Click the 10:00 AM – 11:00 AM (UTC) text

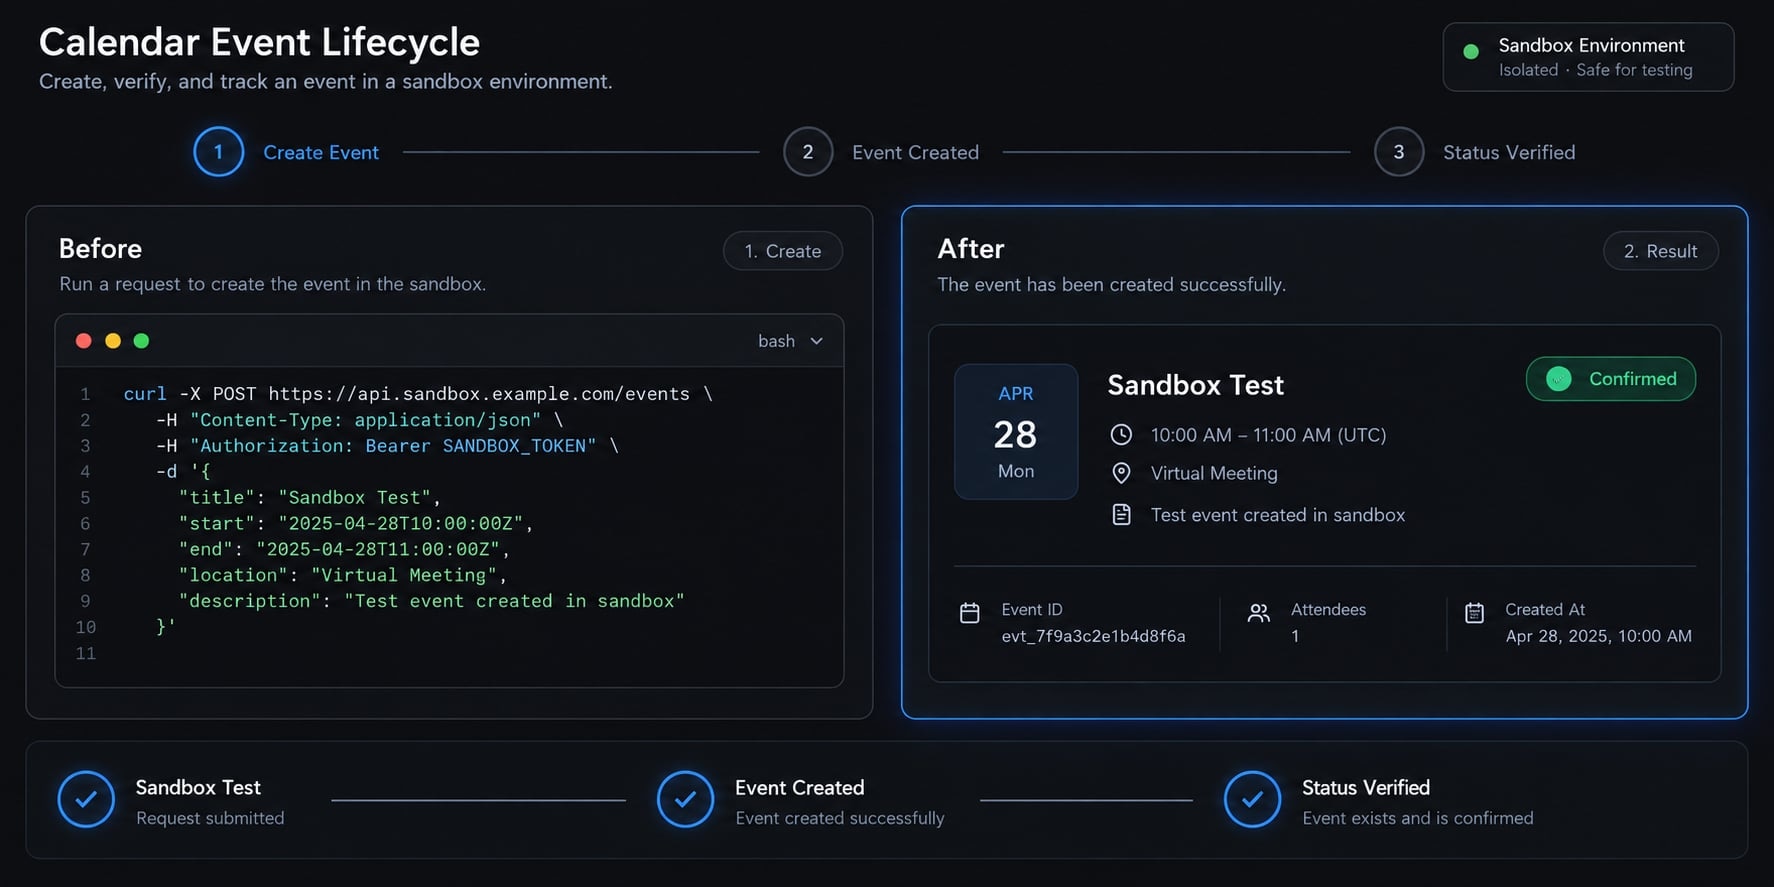click(1268, 435)
